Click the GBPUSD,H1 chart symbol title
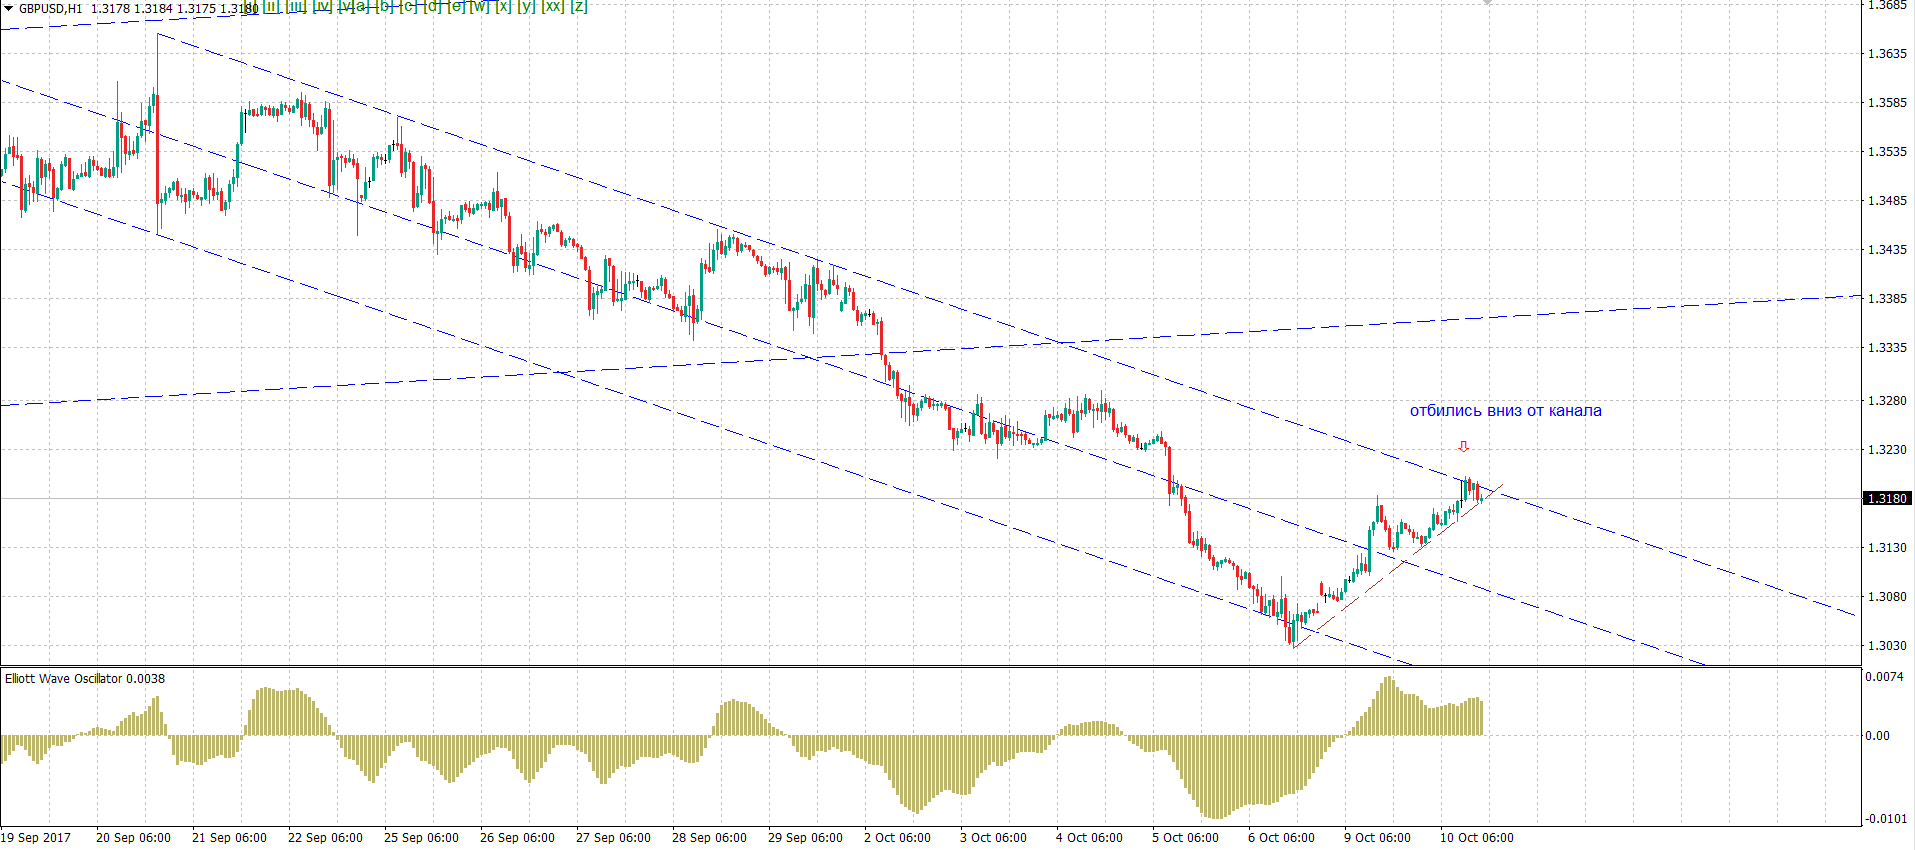This screenshot has height=850, width=1915. click(x=51, y=8)
